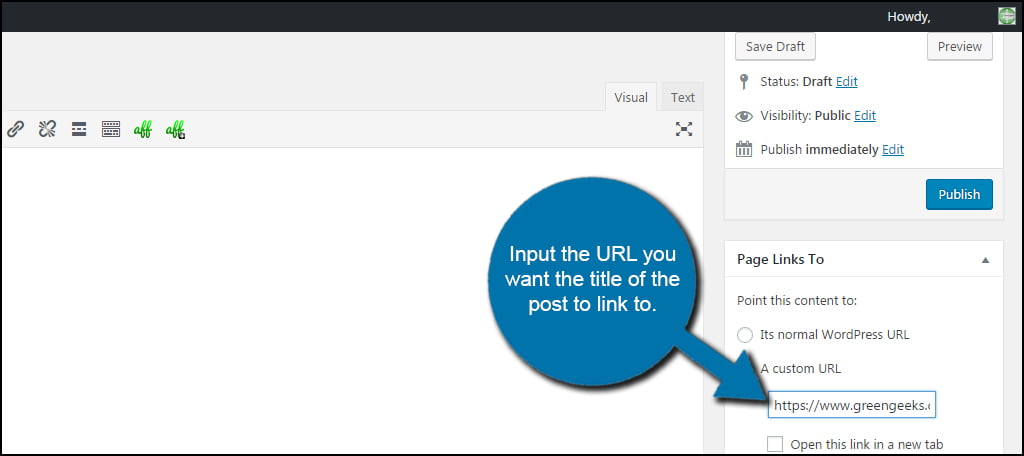
Task: Click the Remove link (unlink) icon
Action: (47, 129)
